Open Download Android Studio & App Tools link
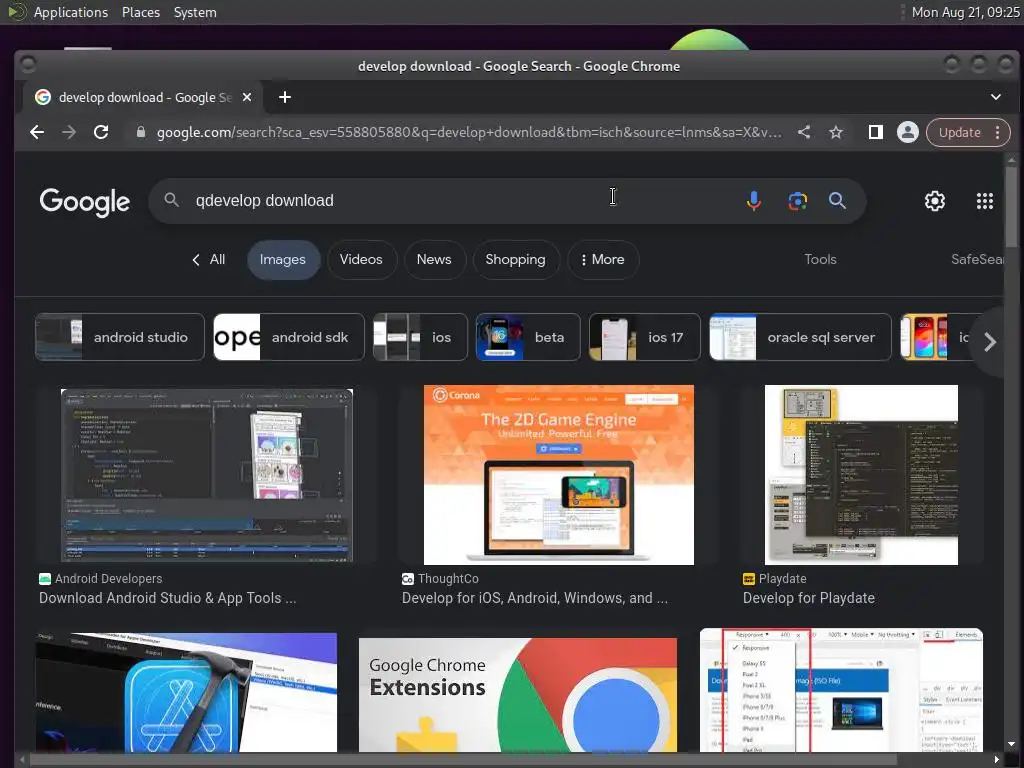The width and height of the screenshot is (1024, 768). pos(167,598)
